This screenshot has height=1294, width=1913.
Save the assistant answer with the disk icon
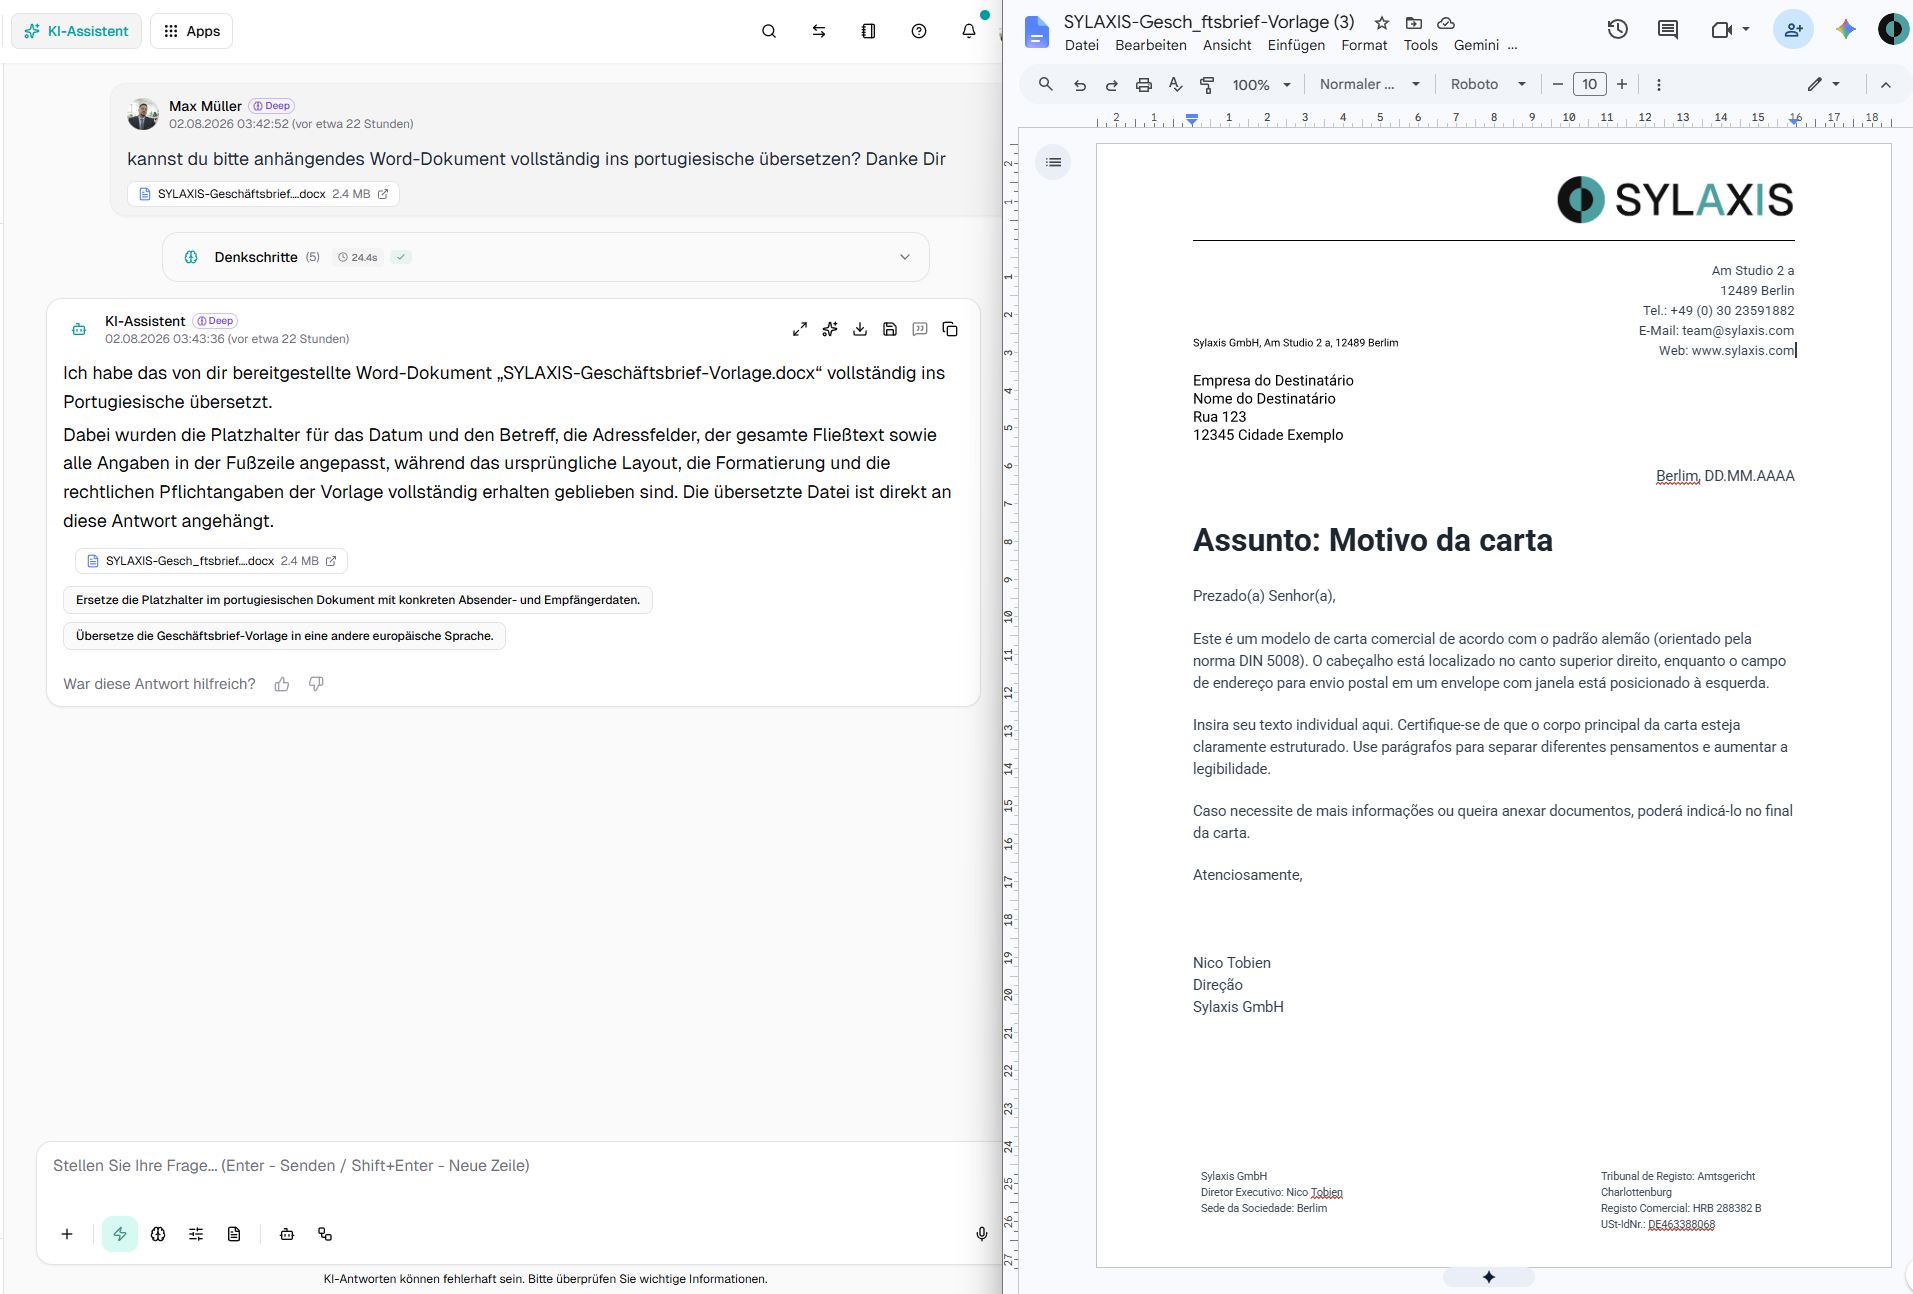[x=890, y=329]
